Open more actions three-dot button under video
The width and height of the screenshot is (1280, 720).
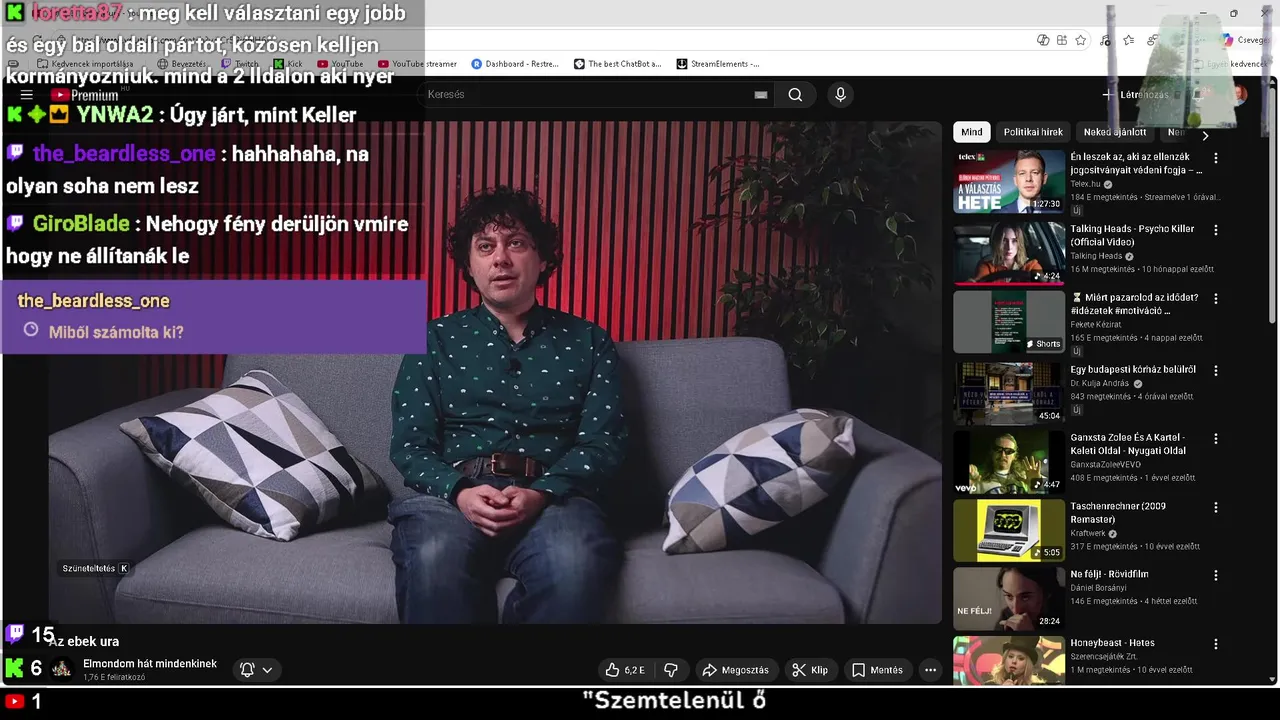coord(930,670)
